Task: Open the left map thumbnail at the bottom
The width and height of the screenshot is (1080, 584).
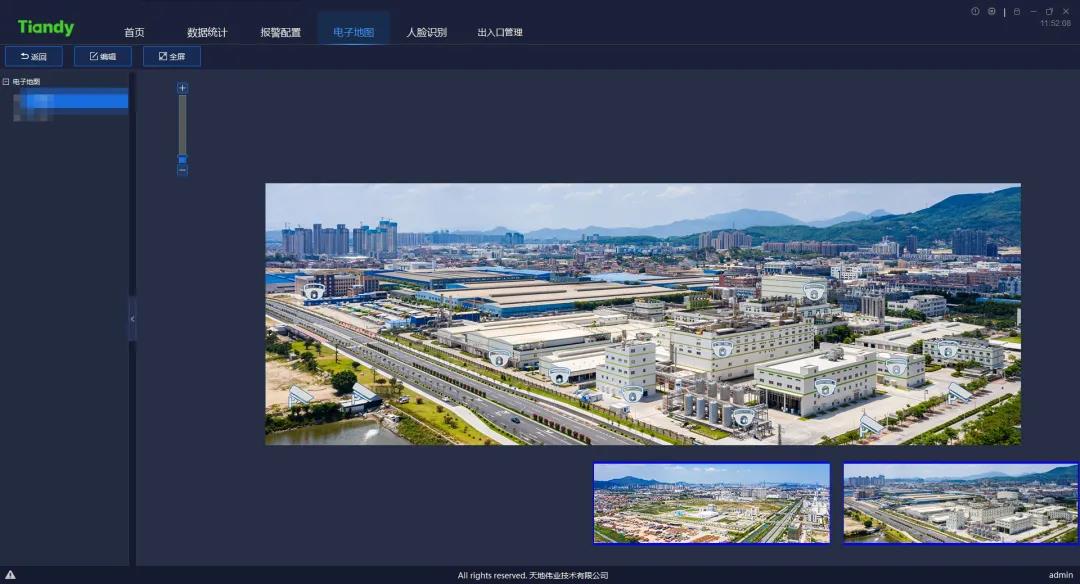Action: click(711, 503)
